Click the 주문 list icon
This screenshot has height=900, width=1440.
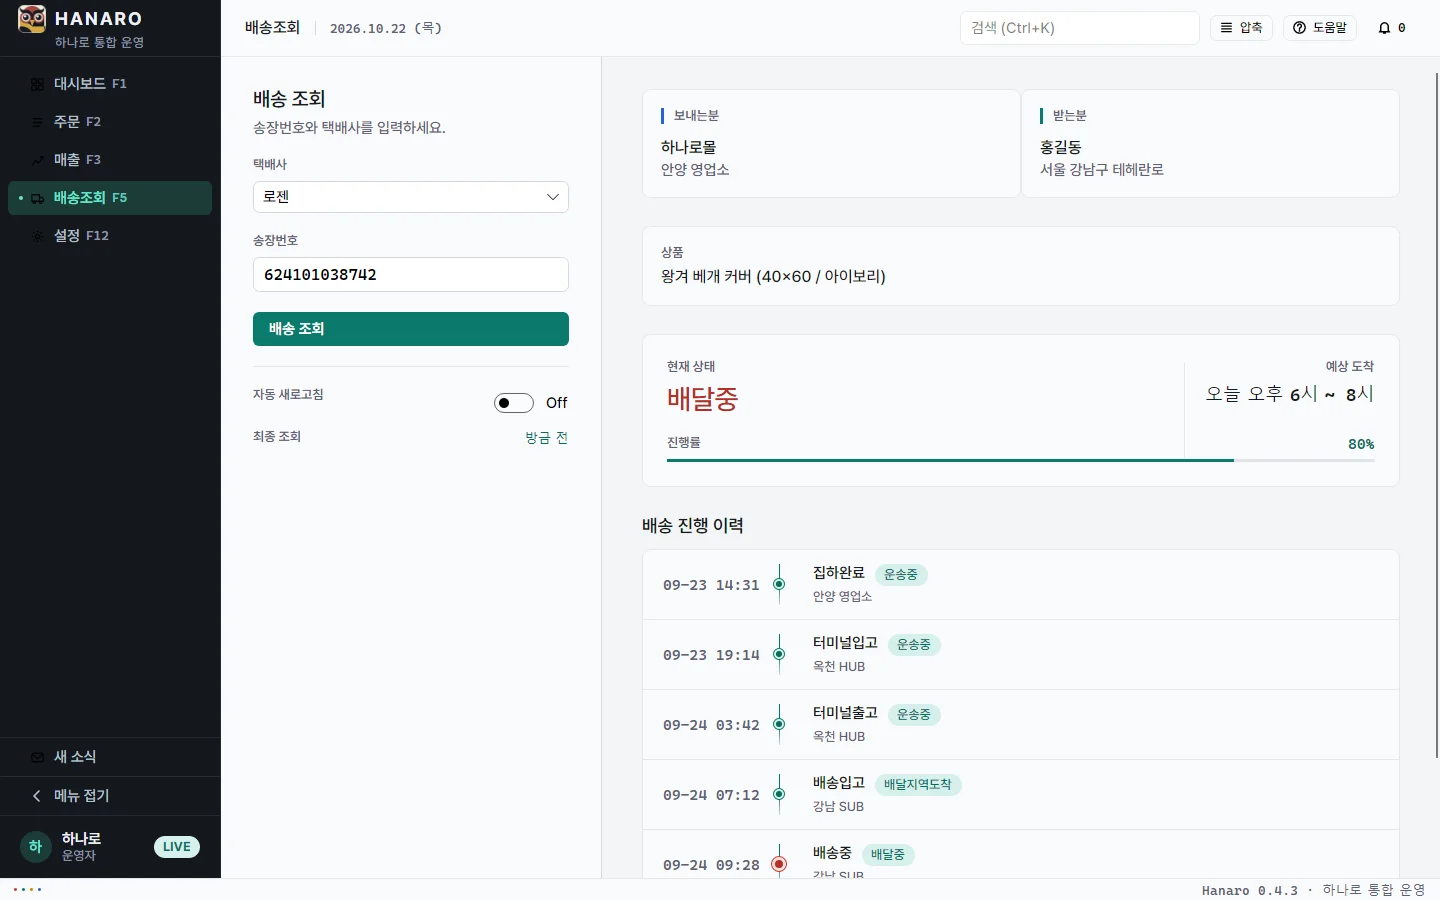(x=37, y=122)
